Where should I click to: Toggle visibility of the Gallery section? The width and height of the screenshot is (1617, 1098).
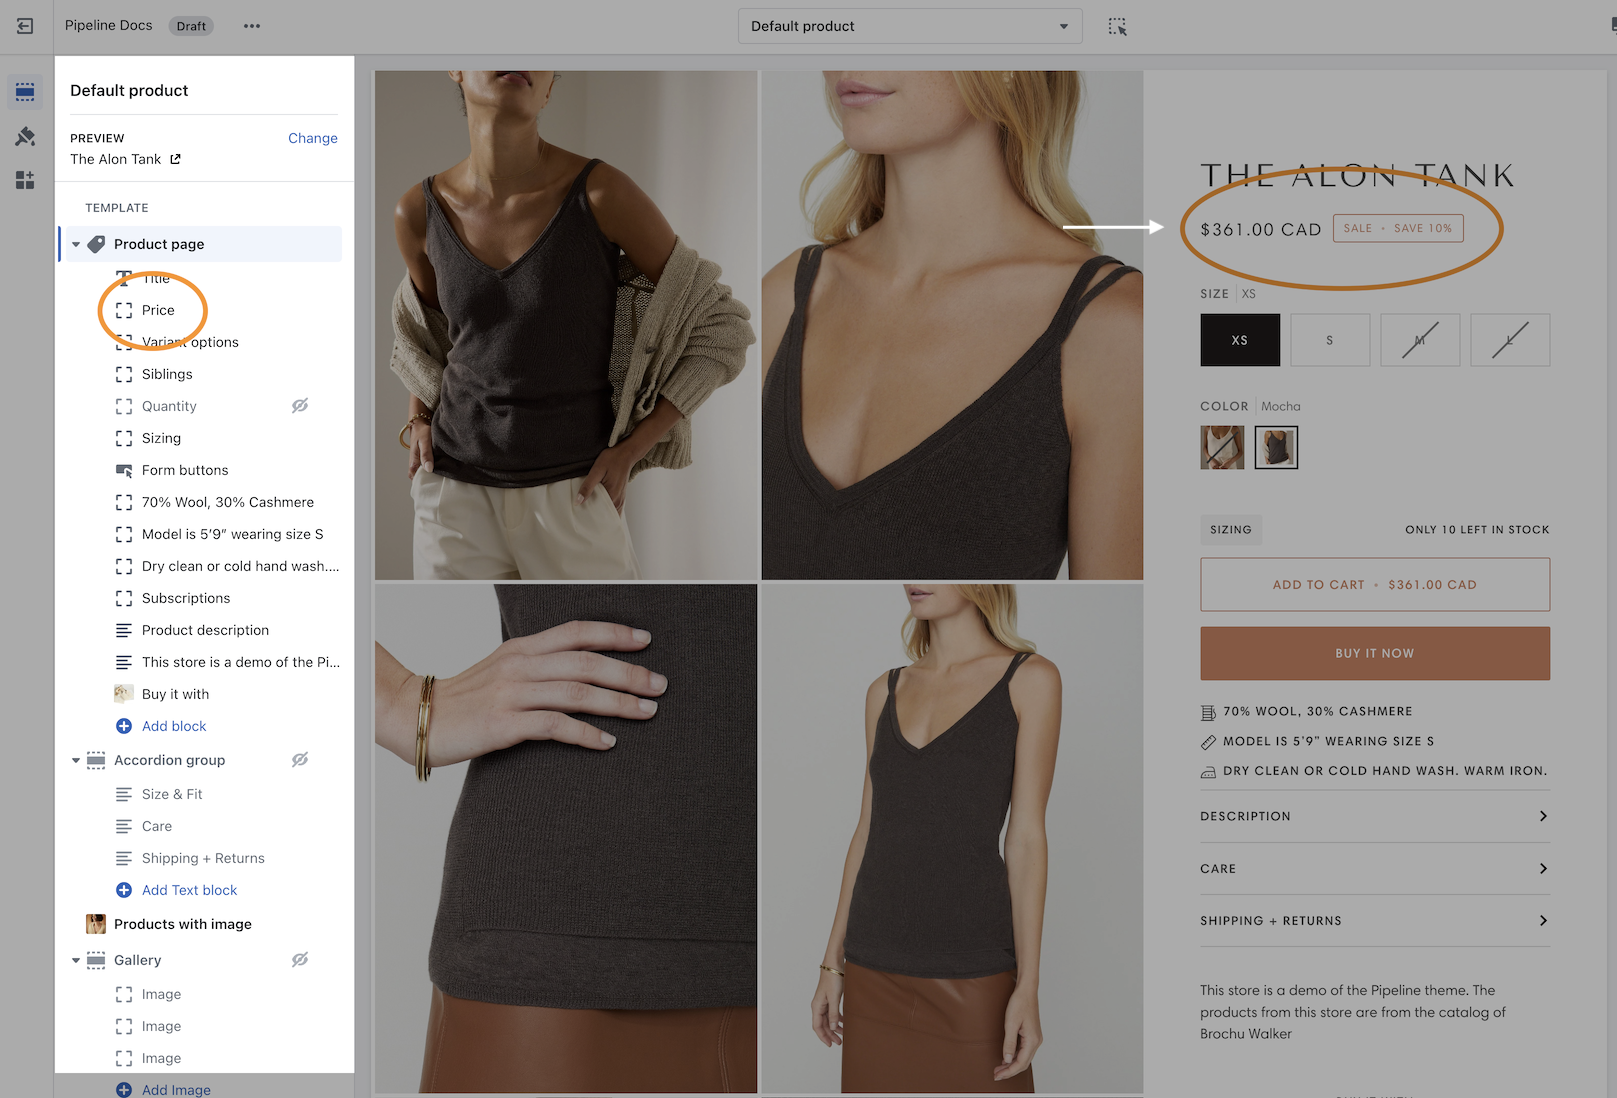click(299, 960)
